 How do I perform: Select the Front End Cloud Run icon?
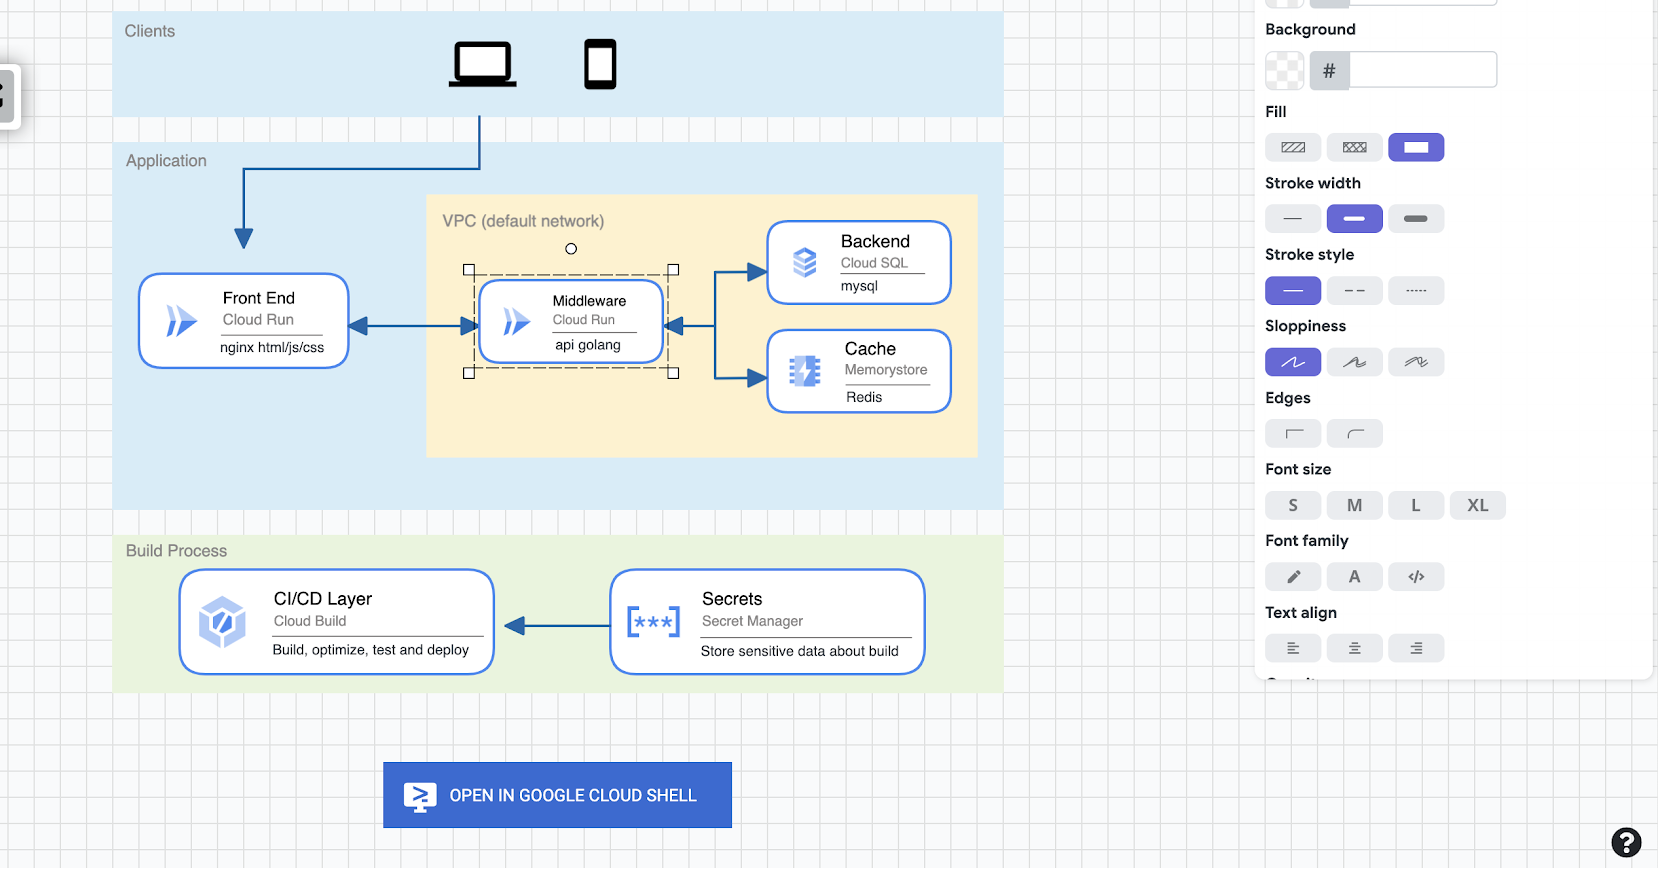click(x=181, y=321)
